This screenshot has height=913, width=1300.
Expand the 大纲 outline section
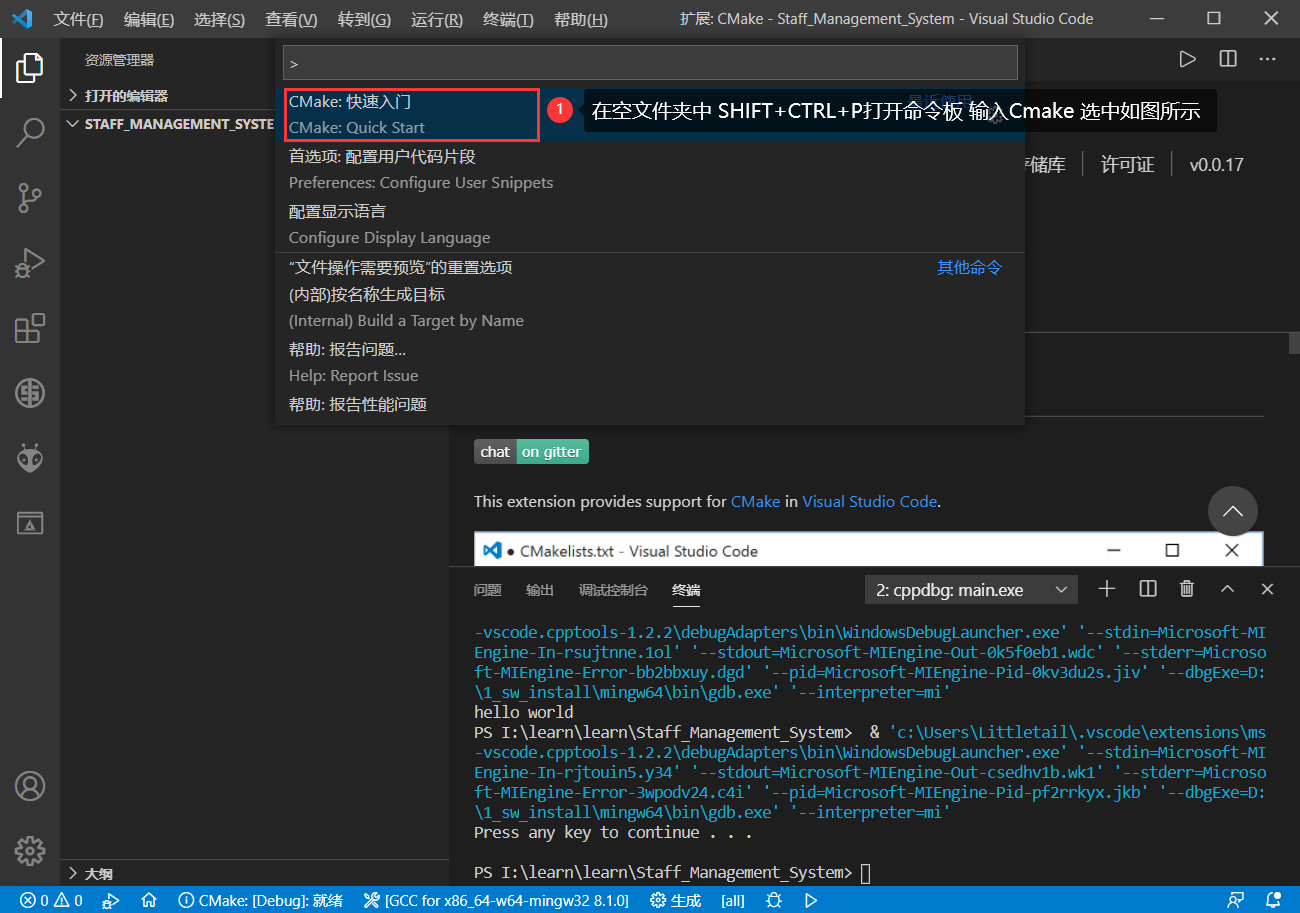click(255, 873)
